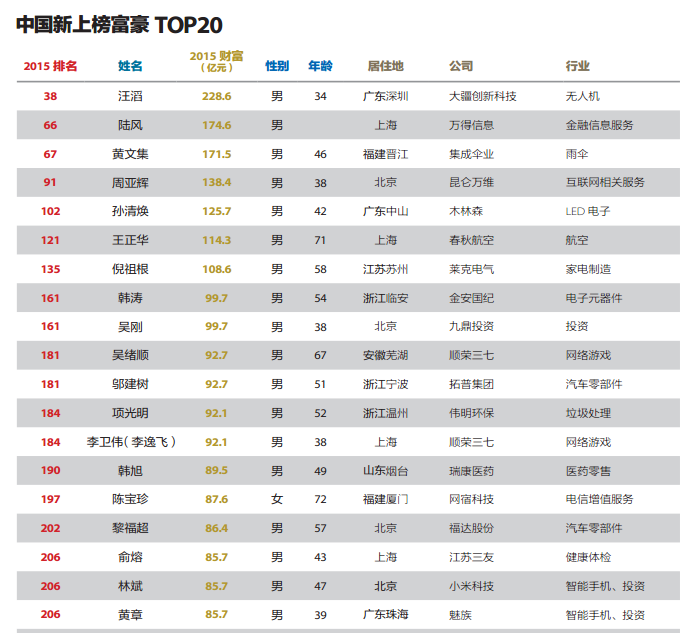682x633 pixels.
Task: Select the name 王正华
Action: pos(130,240)
